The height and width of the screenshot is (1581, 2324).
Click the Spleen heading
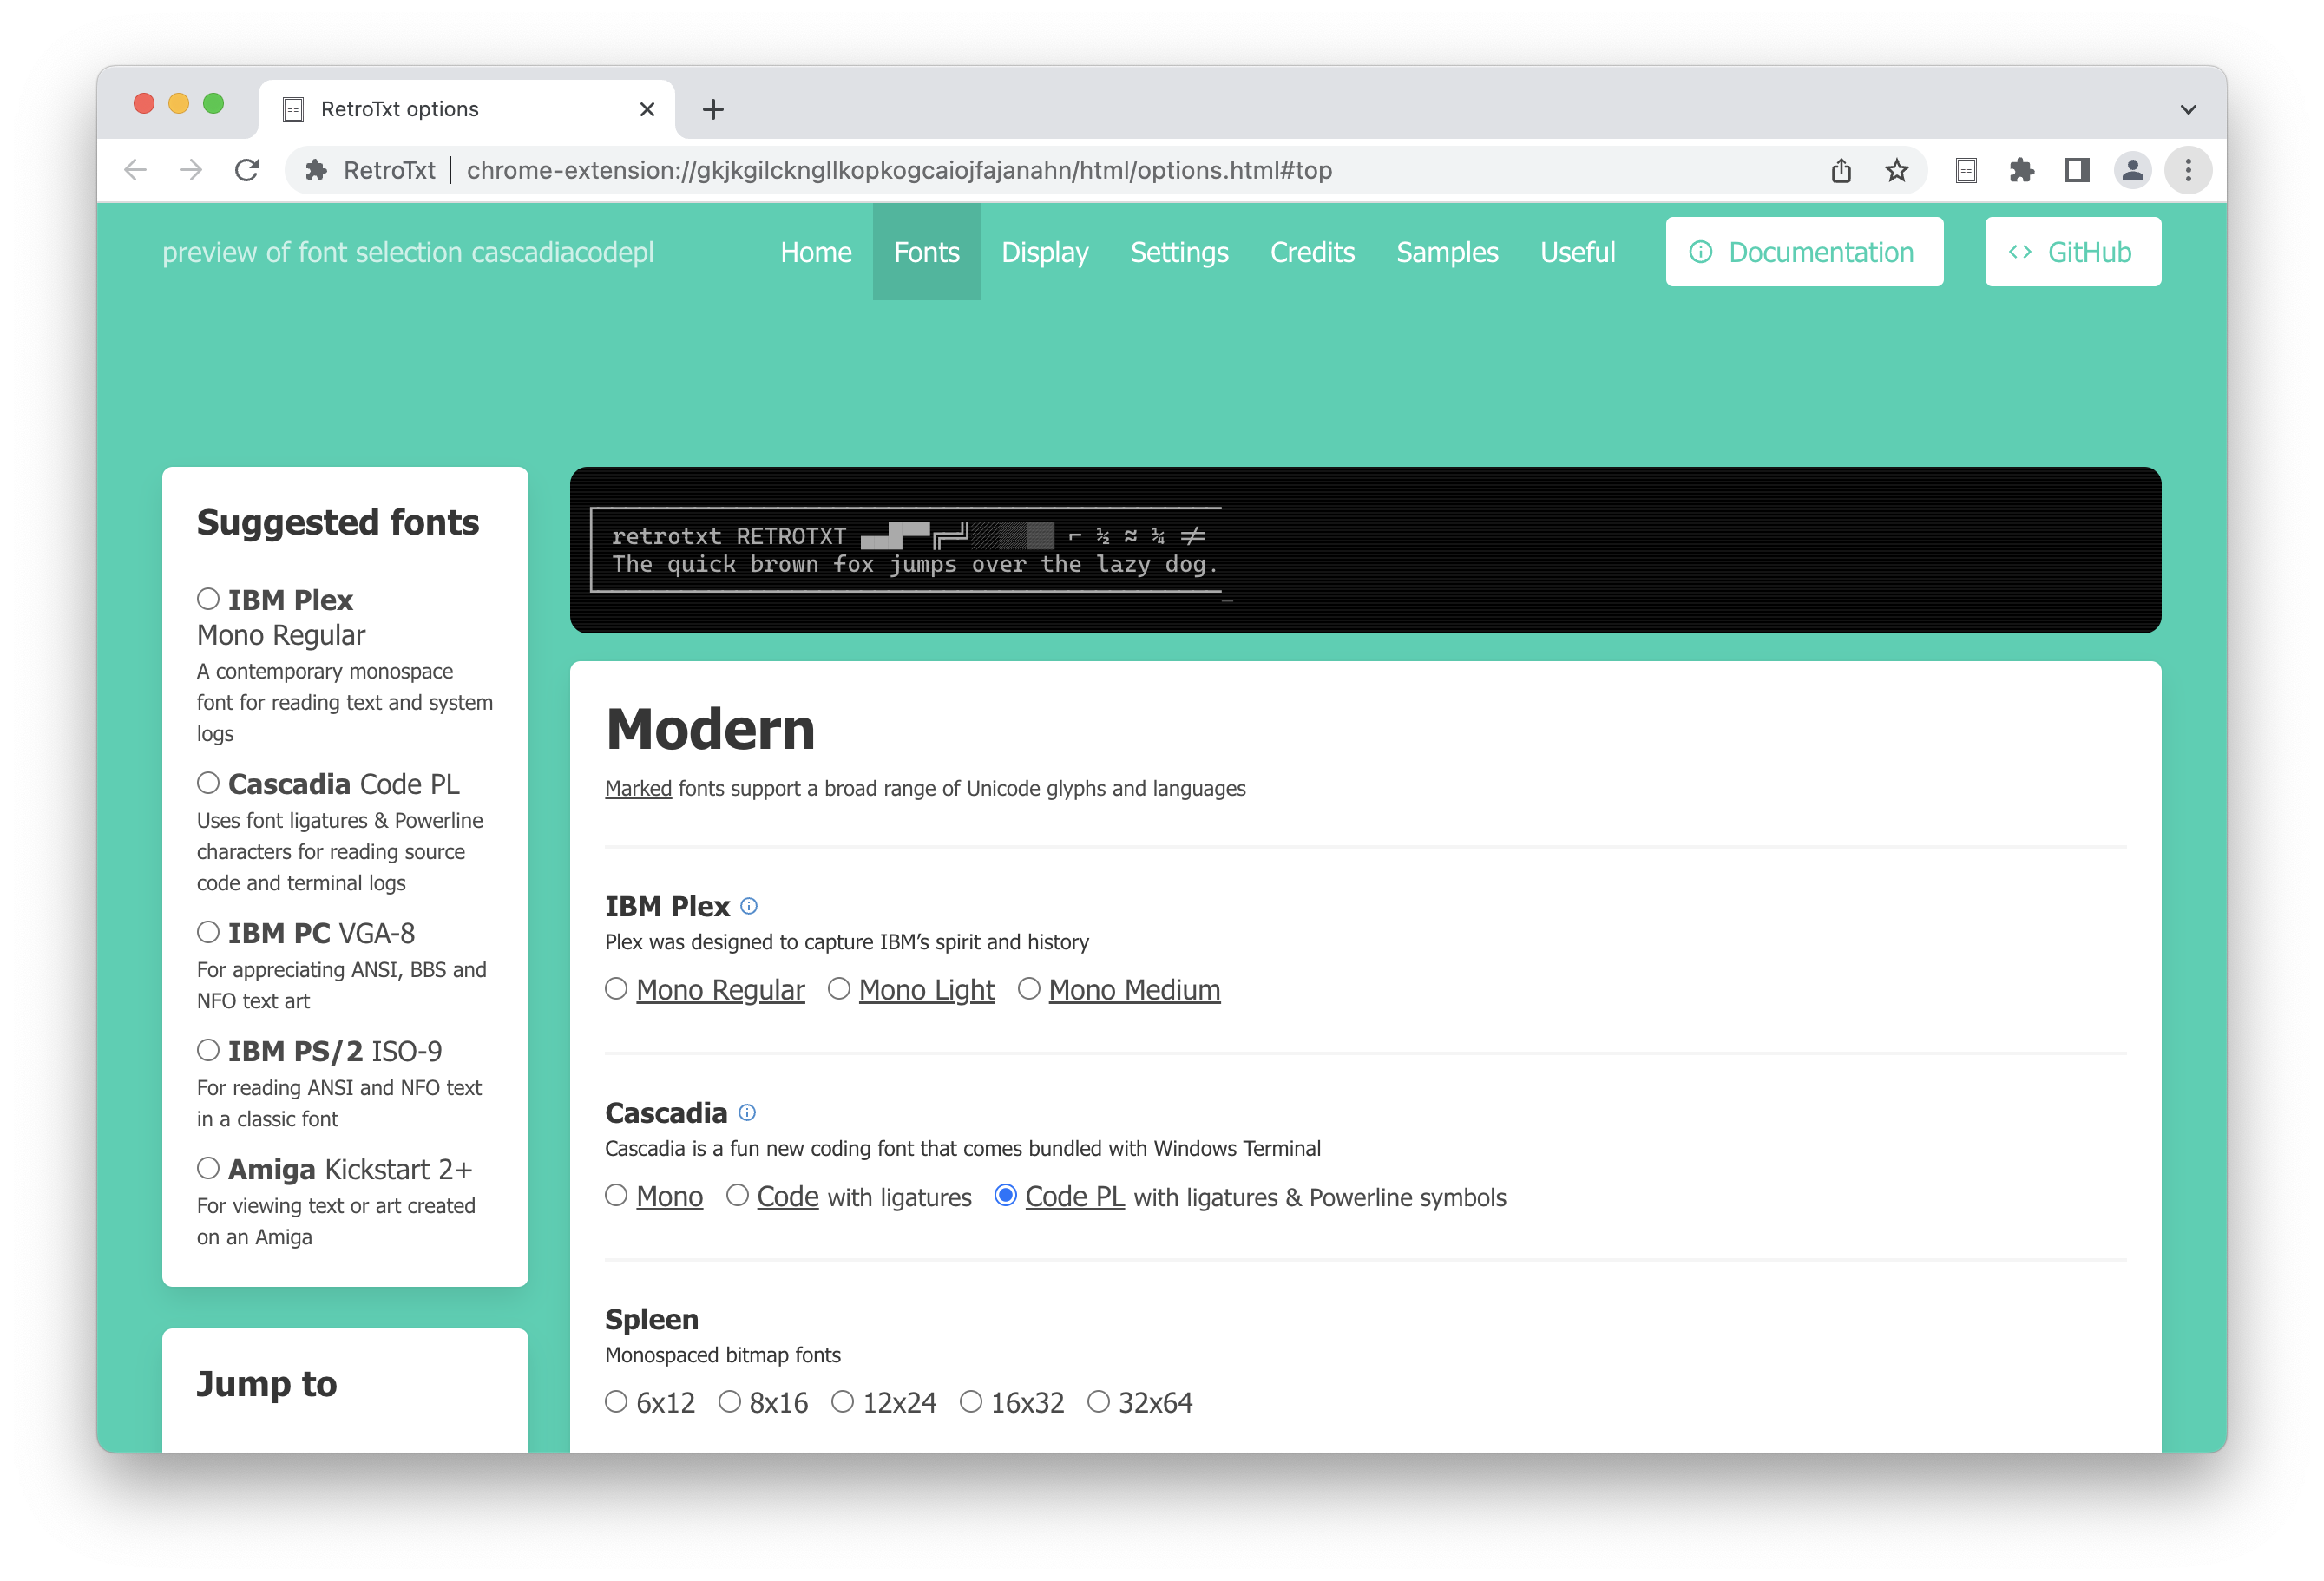pos(652,1319)
